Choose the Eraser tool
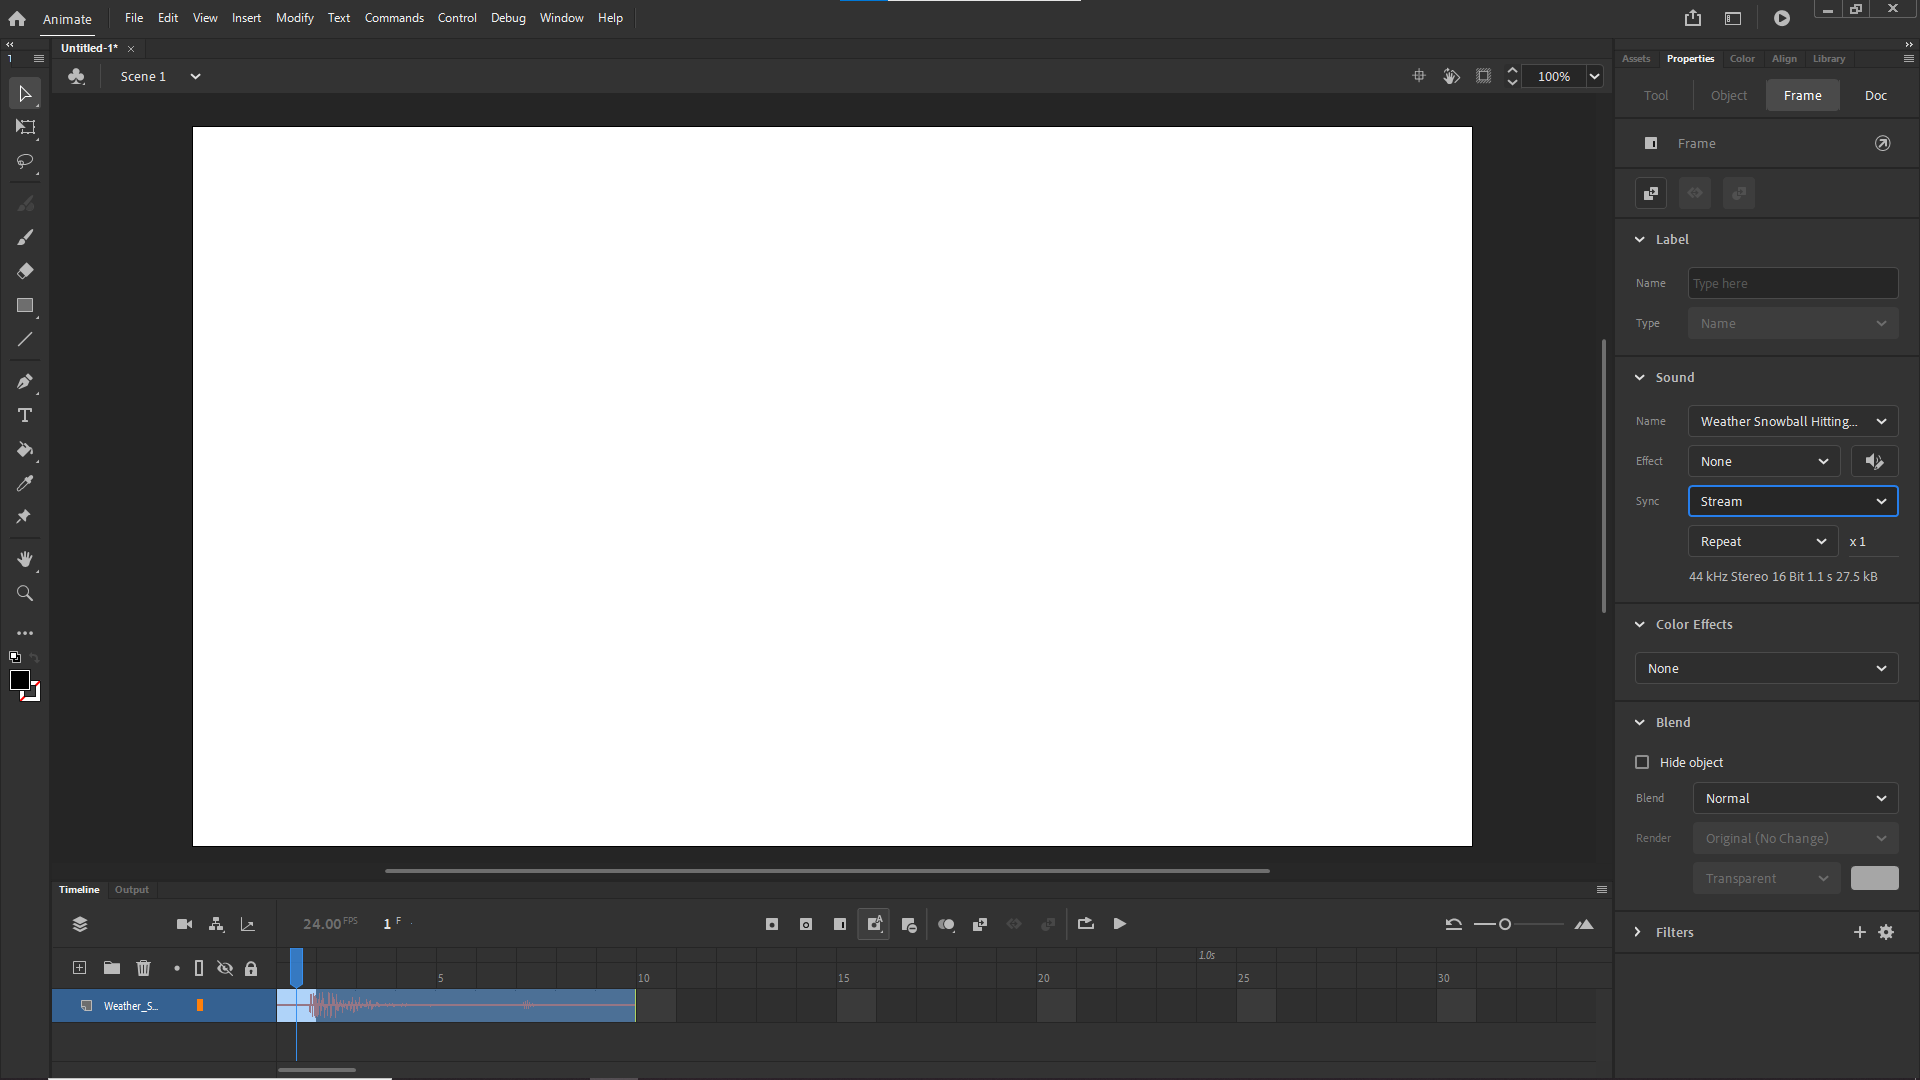The image size is (1920, 1080). [x=25, y=270]
